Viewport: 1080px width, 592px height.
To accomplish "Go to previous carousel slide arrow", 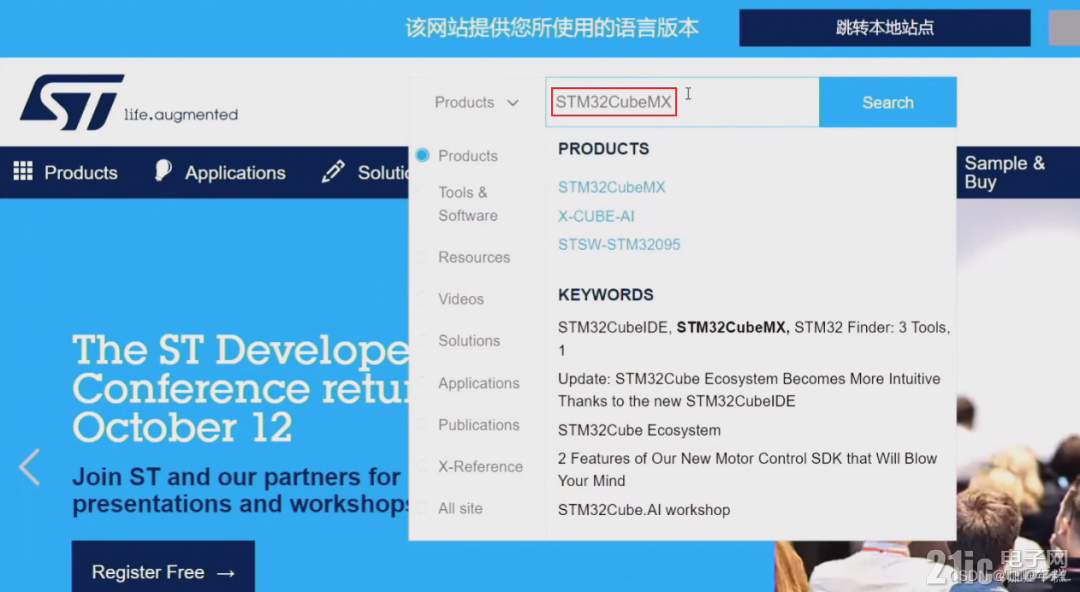I will coord(30,467).
